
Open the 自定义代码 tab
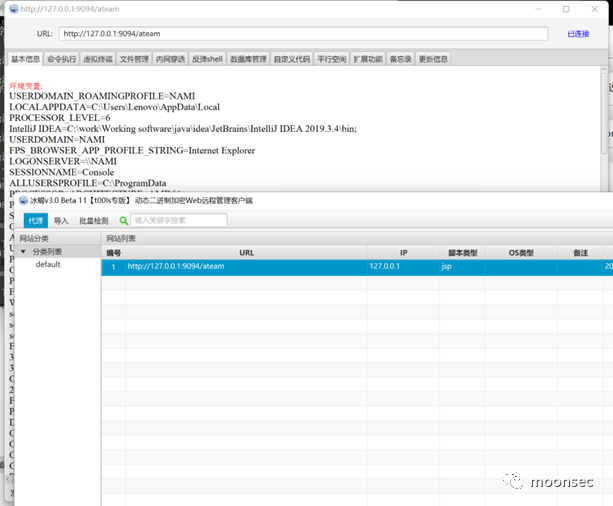[x=292, y=59]
